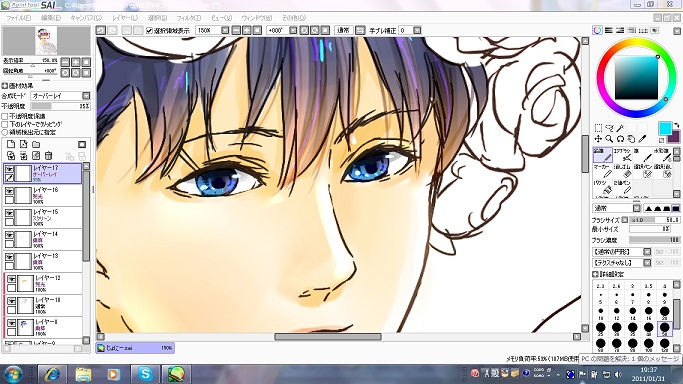Screen dimensions: 683x384
Task: Click the zoom-in plus beside the 150% field
Action: 247,30
